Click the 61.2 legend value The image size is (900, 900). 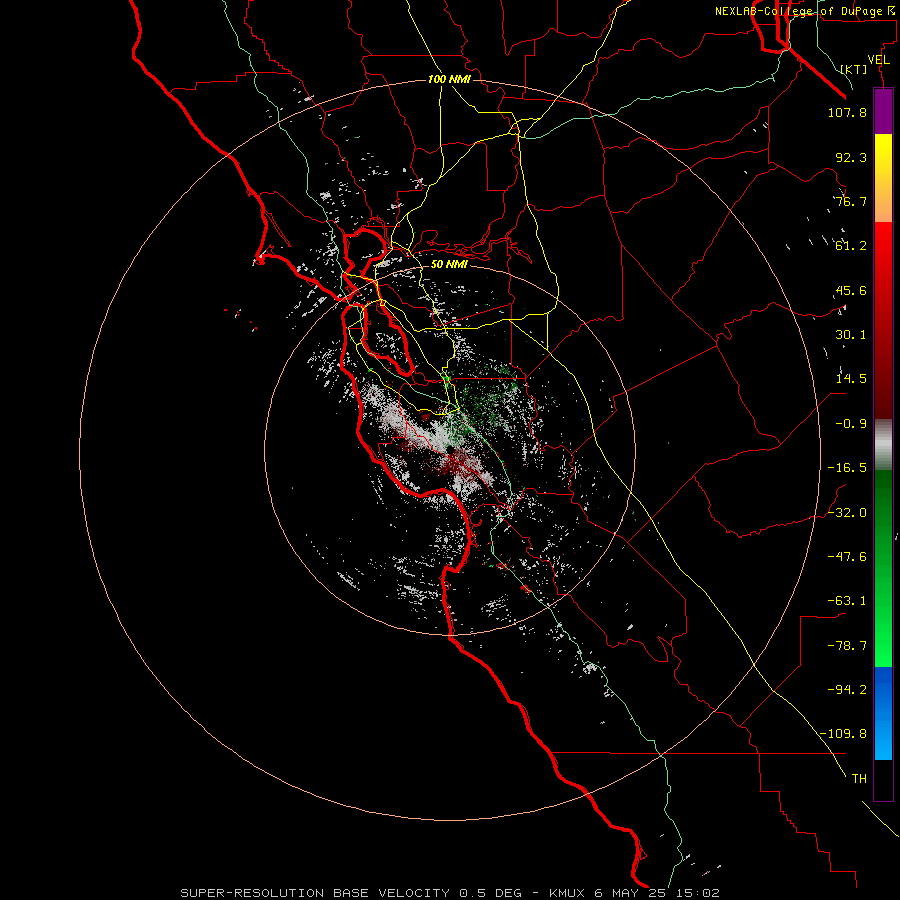pos(851,246)
